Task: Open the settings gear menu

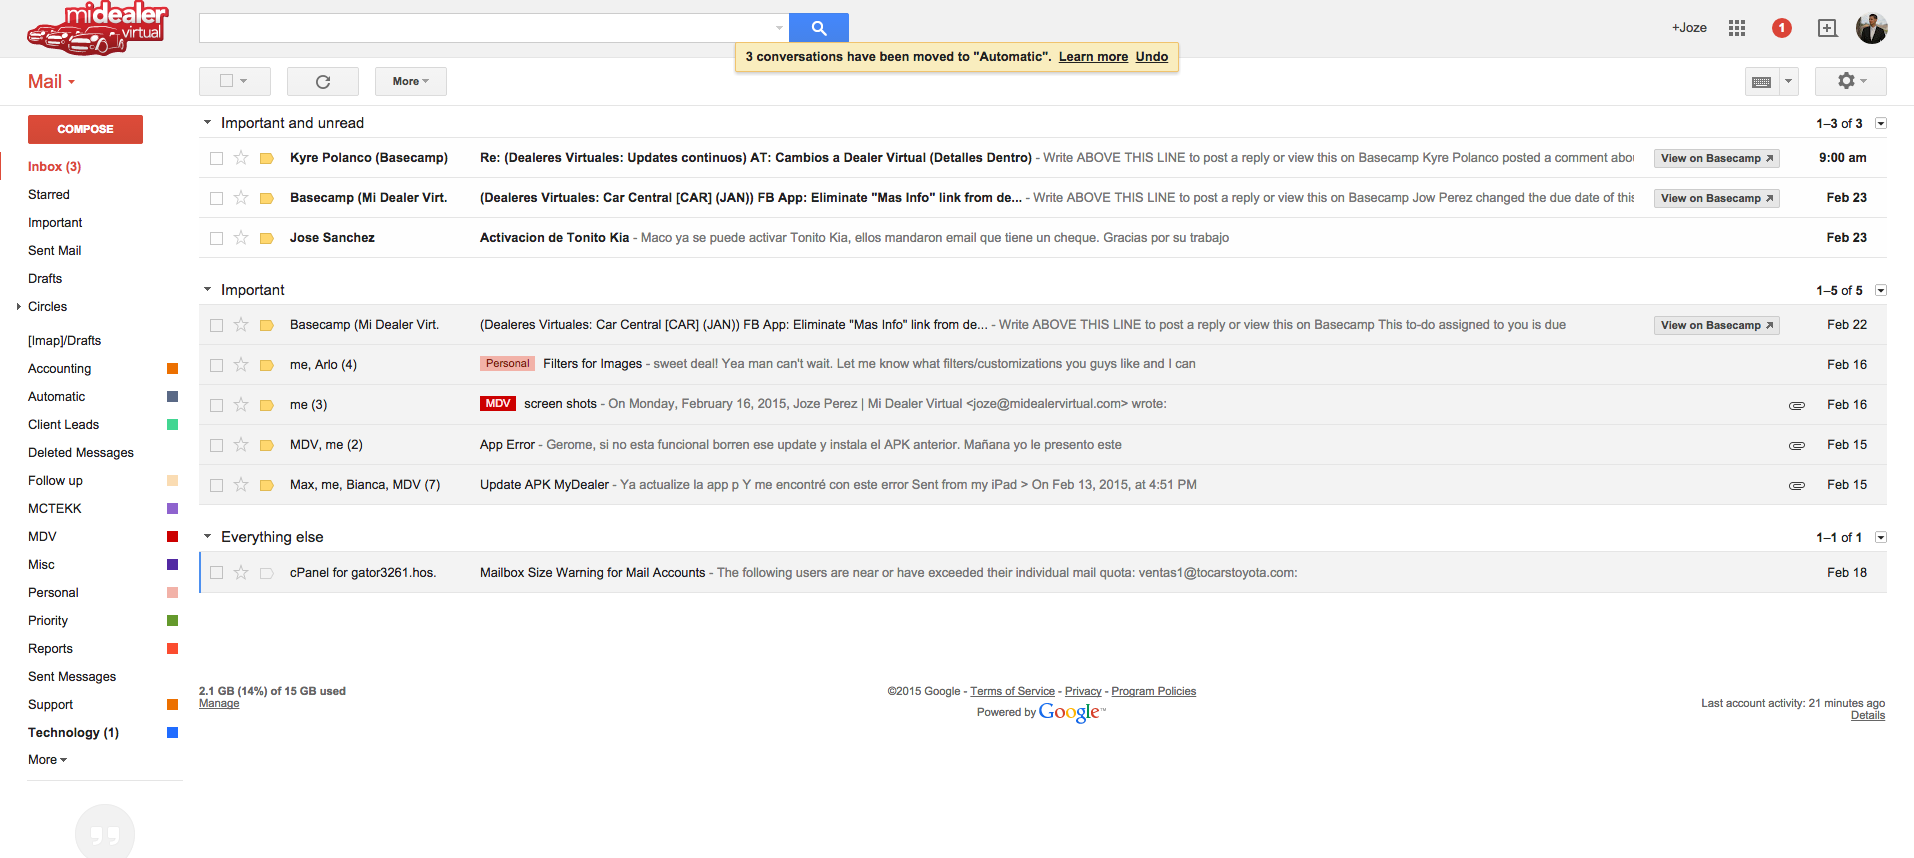Action: point(1851,81)
